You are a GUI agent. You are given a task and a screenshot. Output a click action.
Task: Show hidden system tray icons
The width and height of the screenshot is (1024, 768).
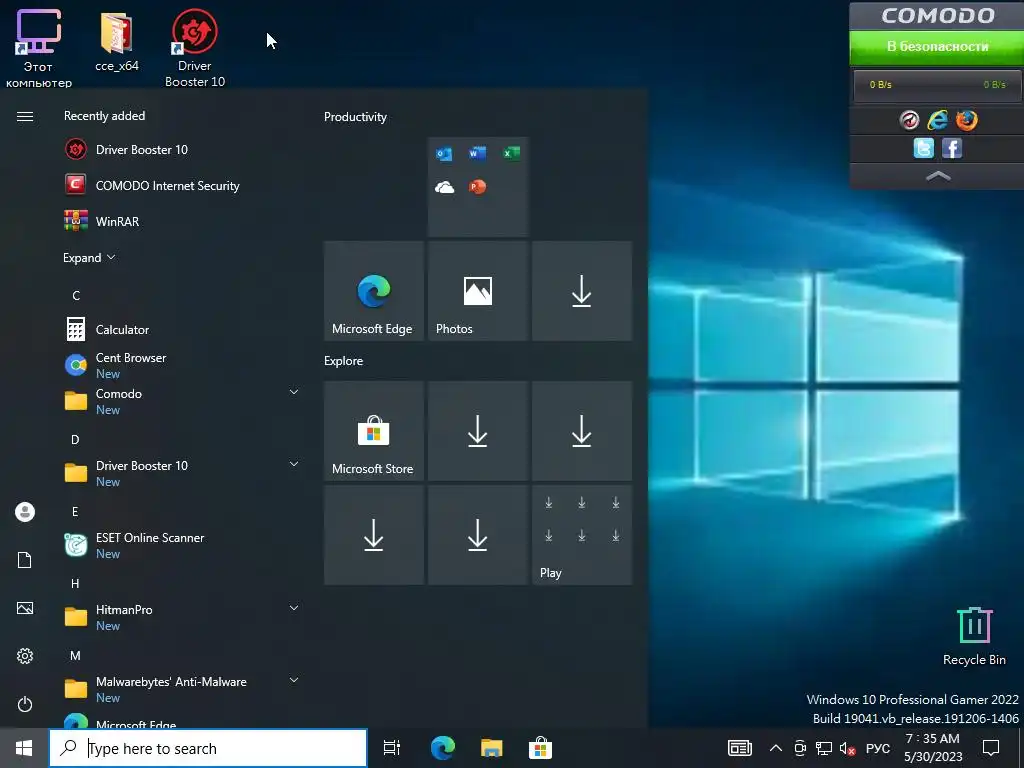(x=775, y=748)
